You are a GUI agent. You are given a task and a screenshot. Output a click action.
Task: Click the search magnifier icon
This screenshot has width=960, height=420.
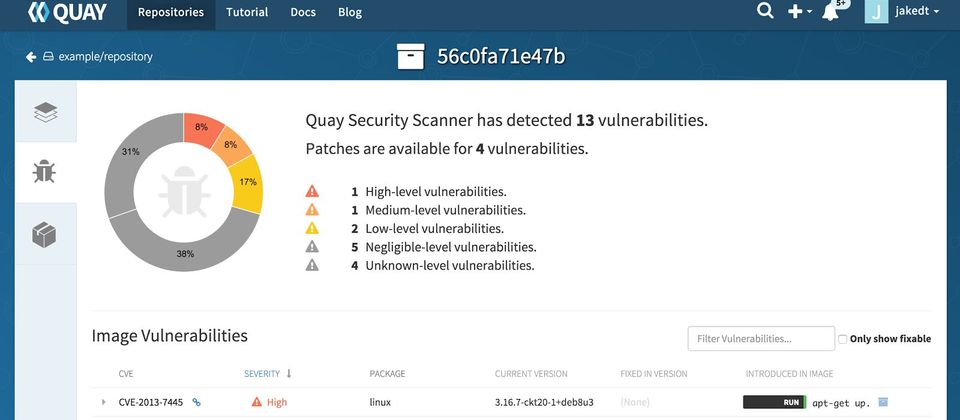765,11
